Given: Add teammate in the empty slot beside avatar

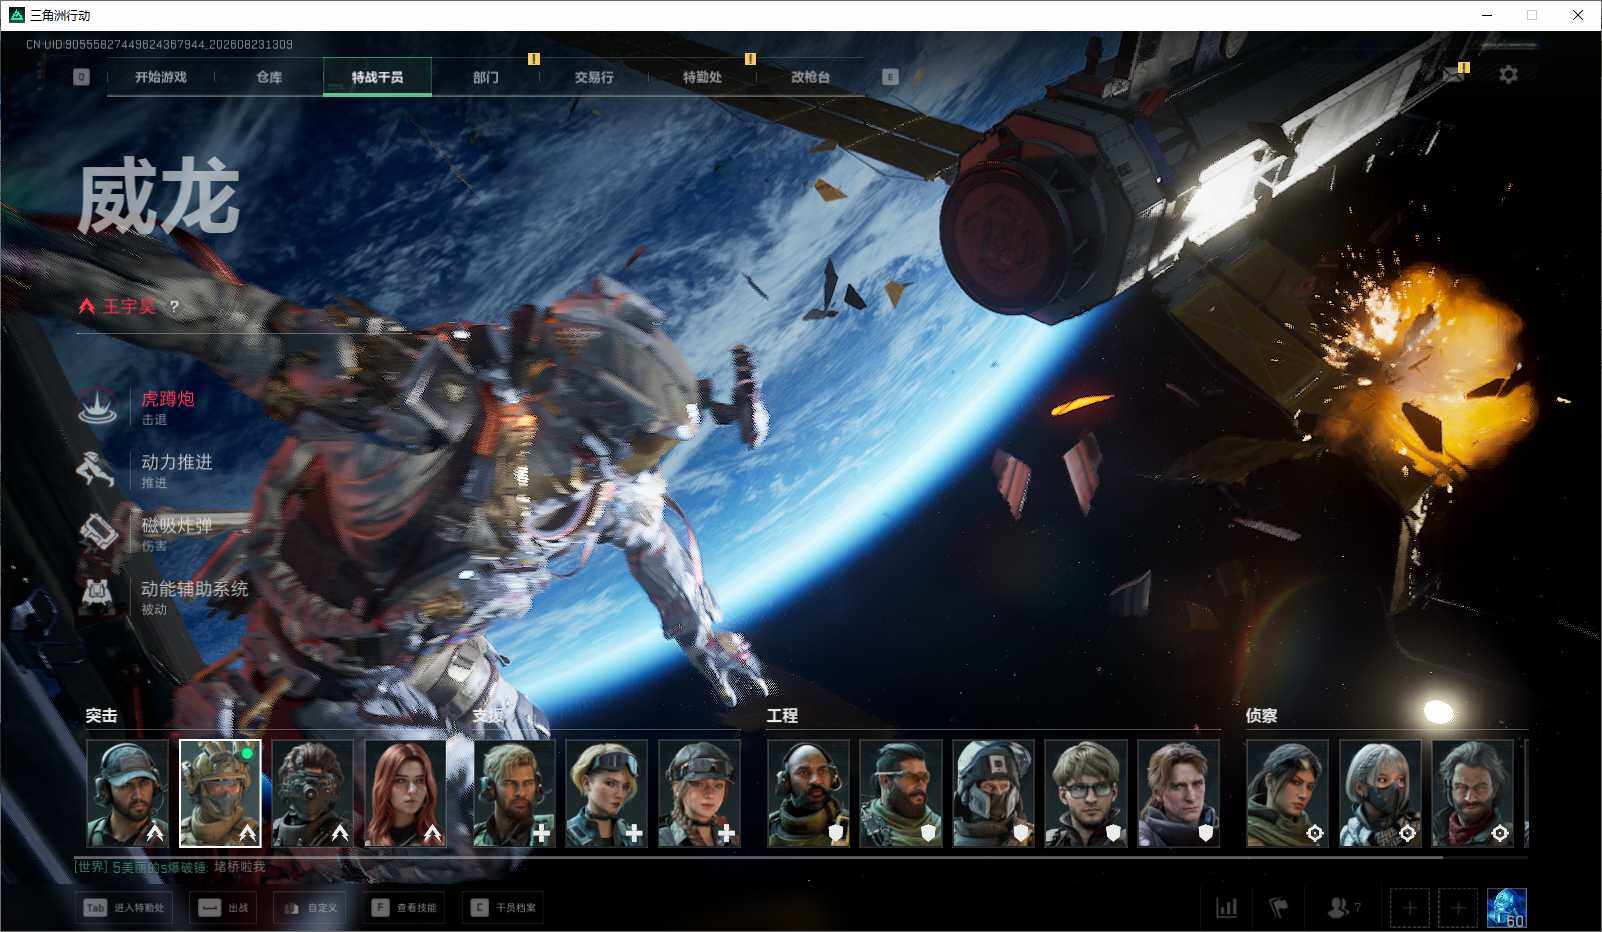Looking at the screenshot, I should 1458,908.
